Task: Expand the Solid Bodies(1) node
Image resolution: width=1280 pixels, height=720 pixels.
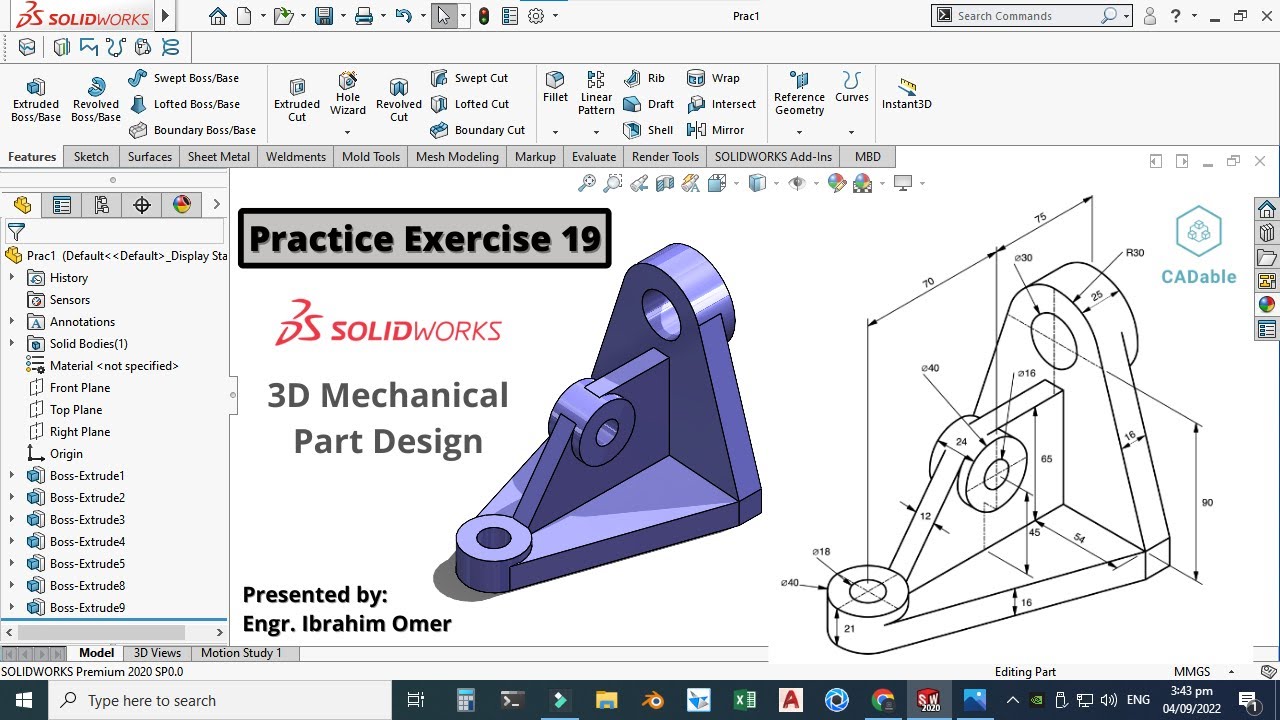Action: click(x=12, y=344)
